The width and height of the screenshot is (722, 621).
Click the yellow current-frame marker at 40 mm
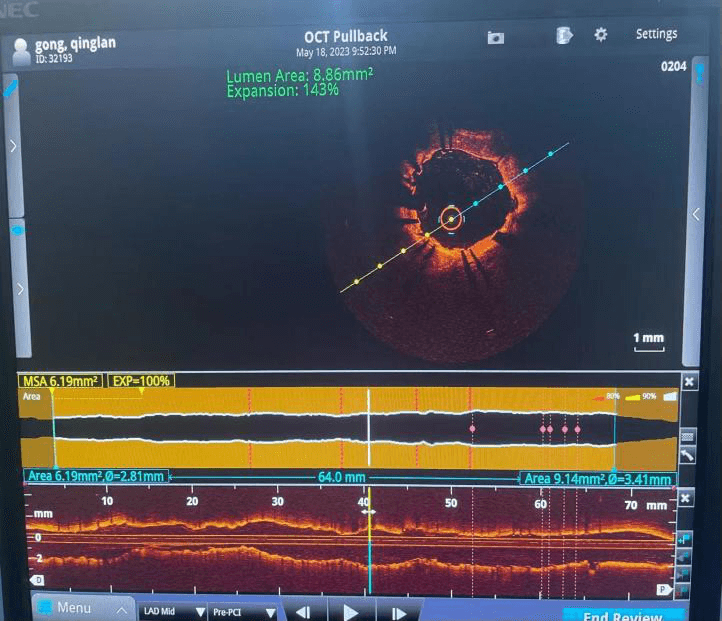(369, 510)
